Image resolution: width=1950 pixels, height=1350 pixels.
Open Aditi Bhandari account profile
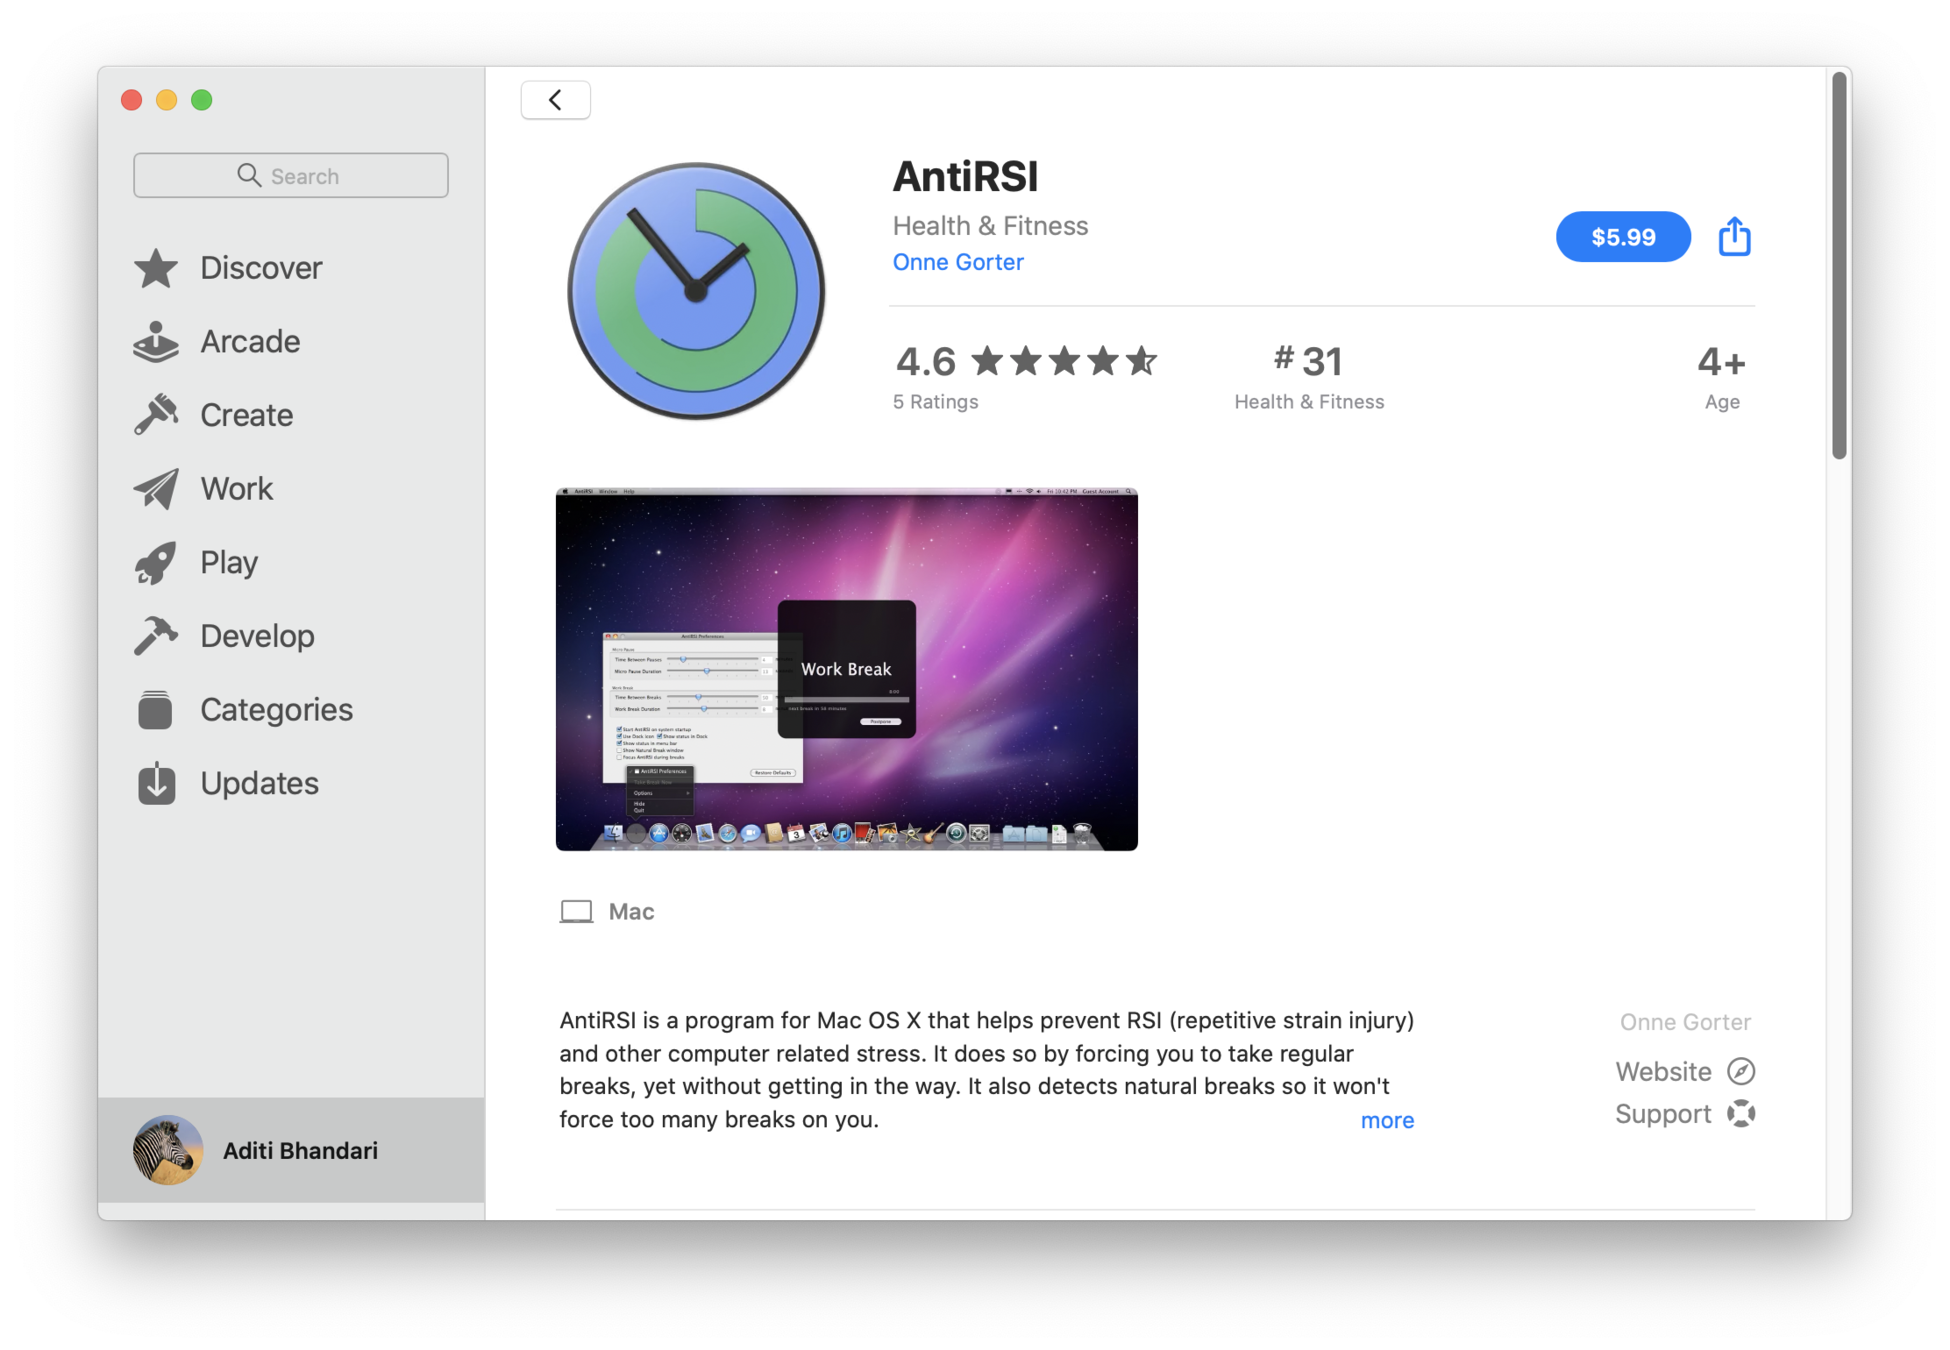291,1150
